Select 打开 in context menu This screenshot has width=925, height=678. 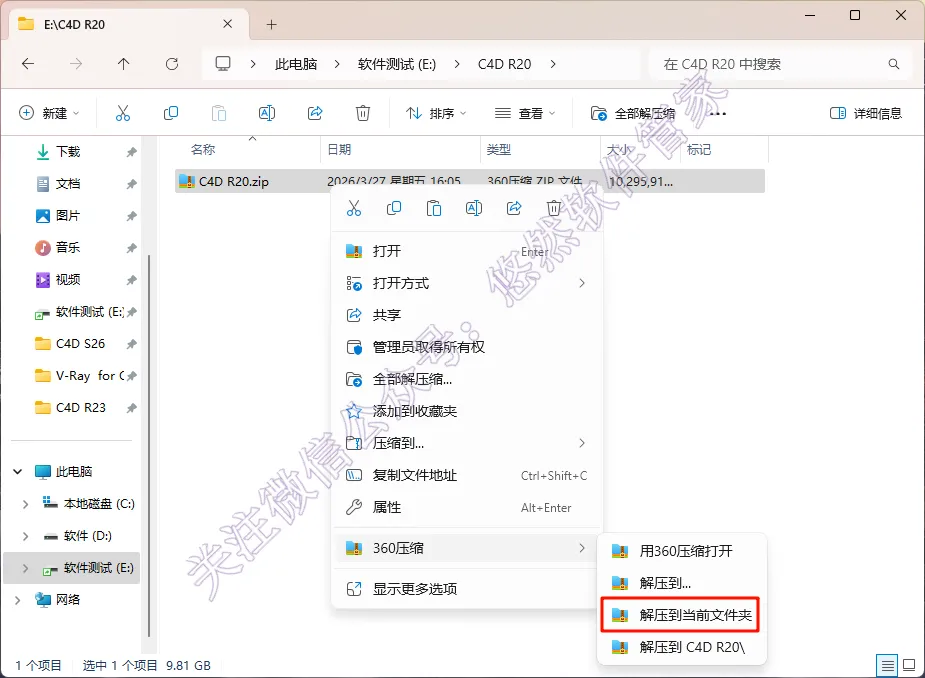467,251
